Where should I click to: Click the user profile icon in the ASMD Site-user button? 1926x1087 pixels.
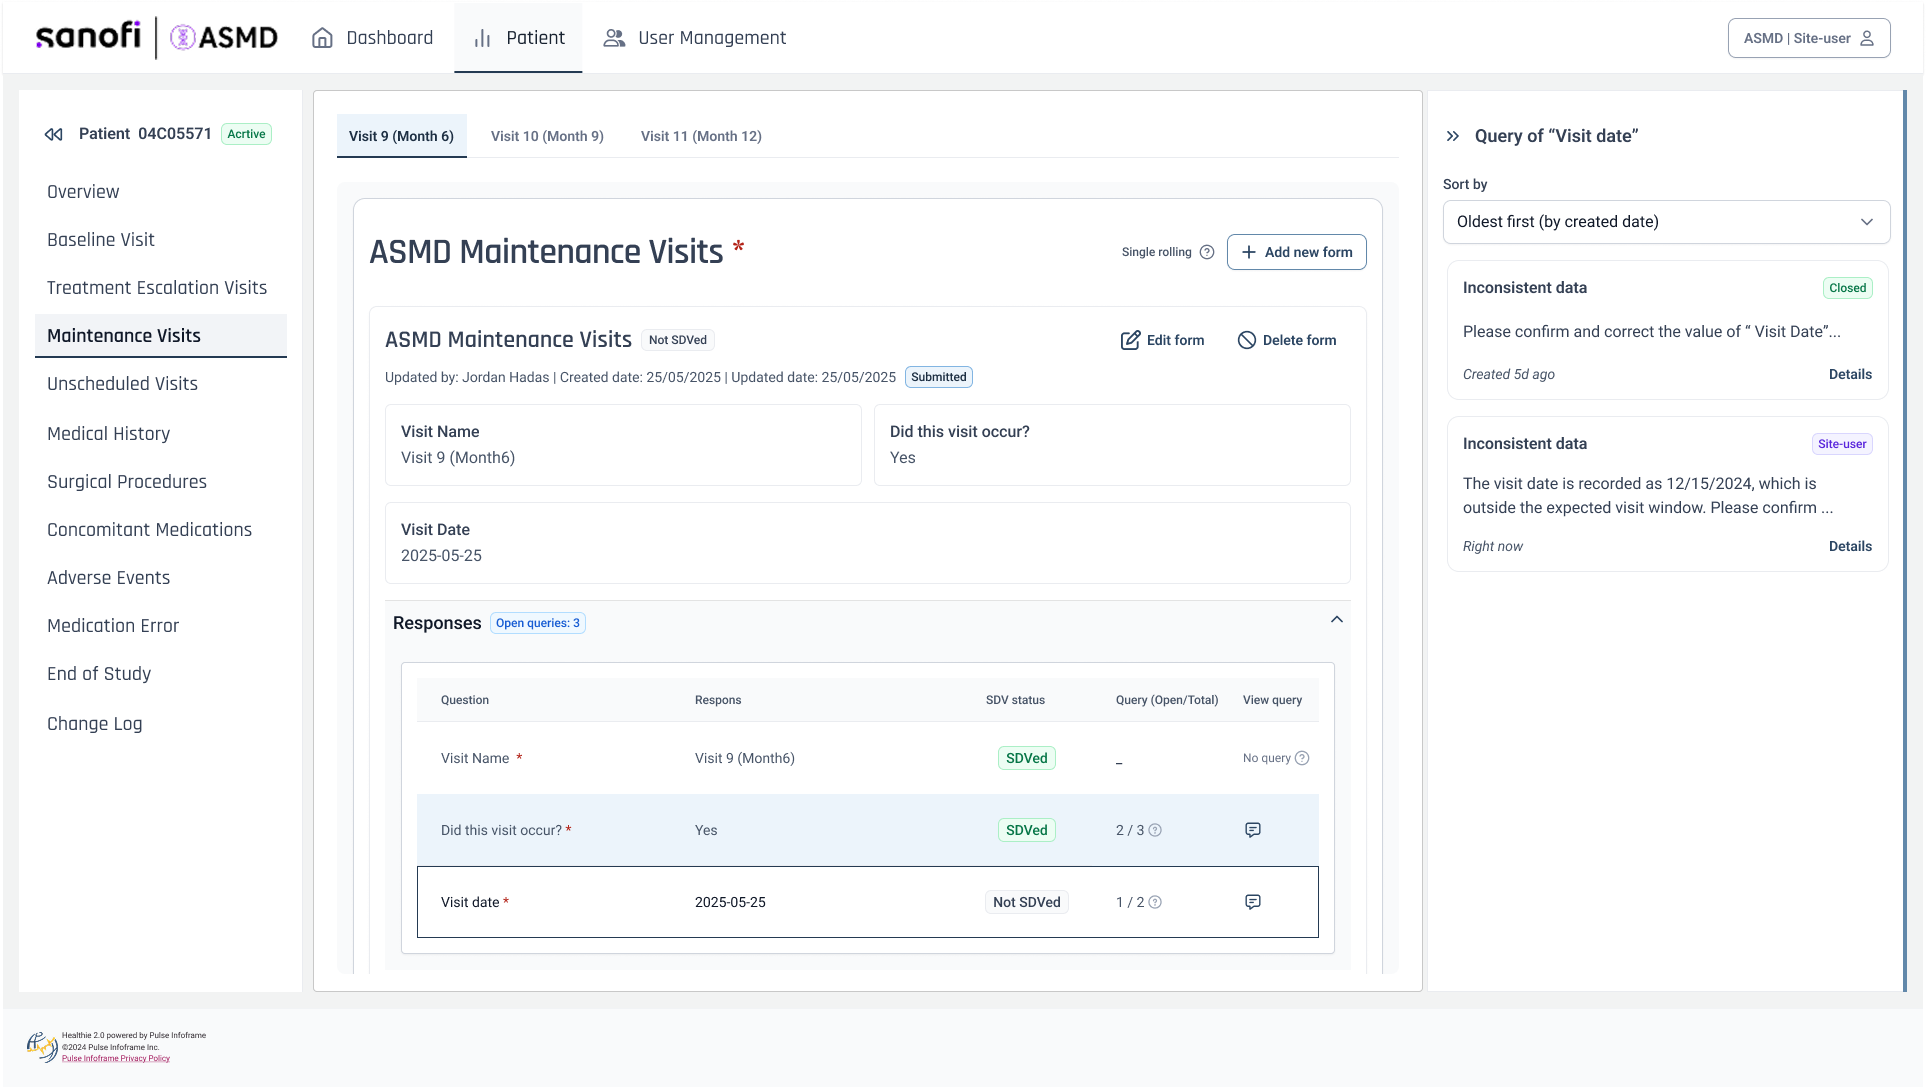pyautogui.click(x=1867, y=38)
